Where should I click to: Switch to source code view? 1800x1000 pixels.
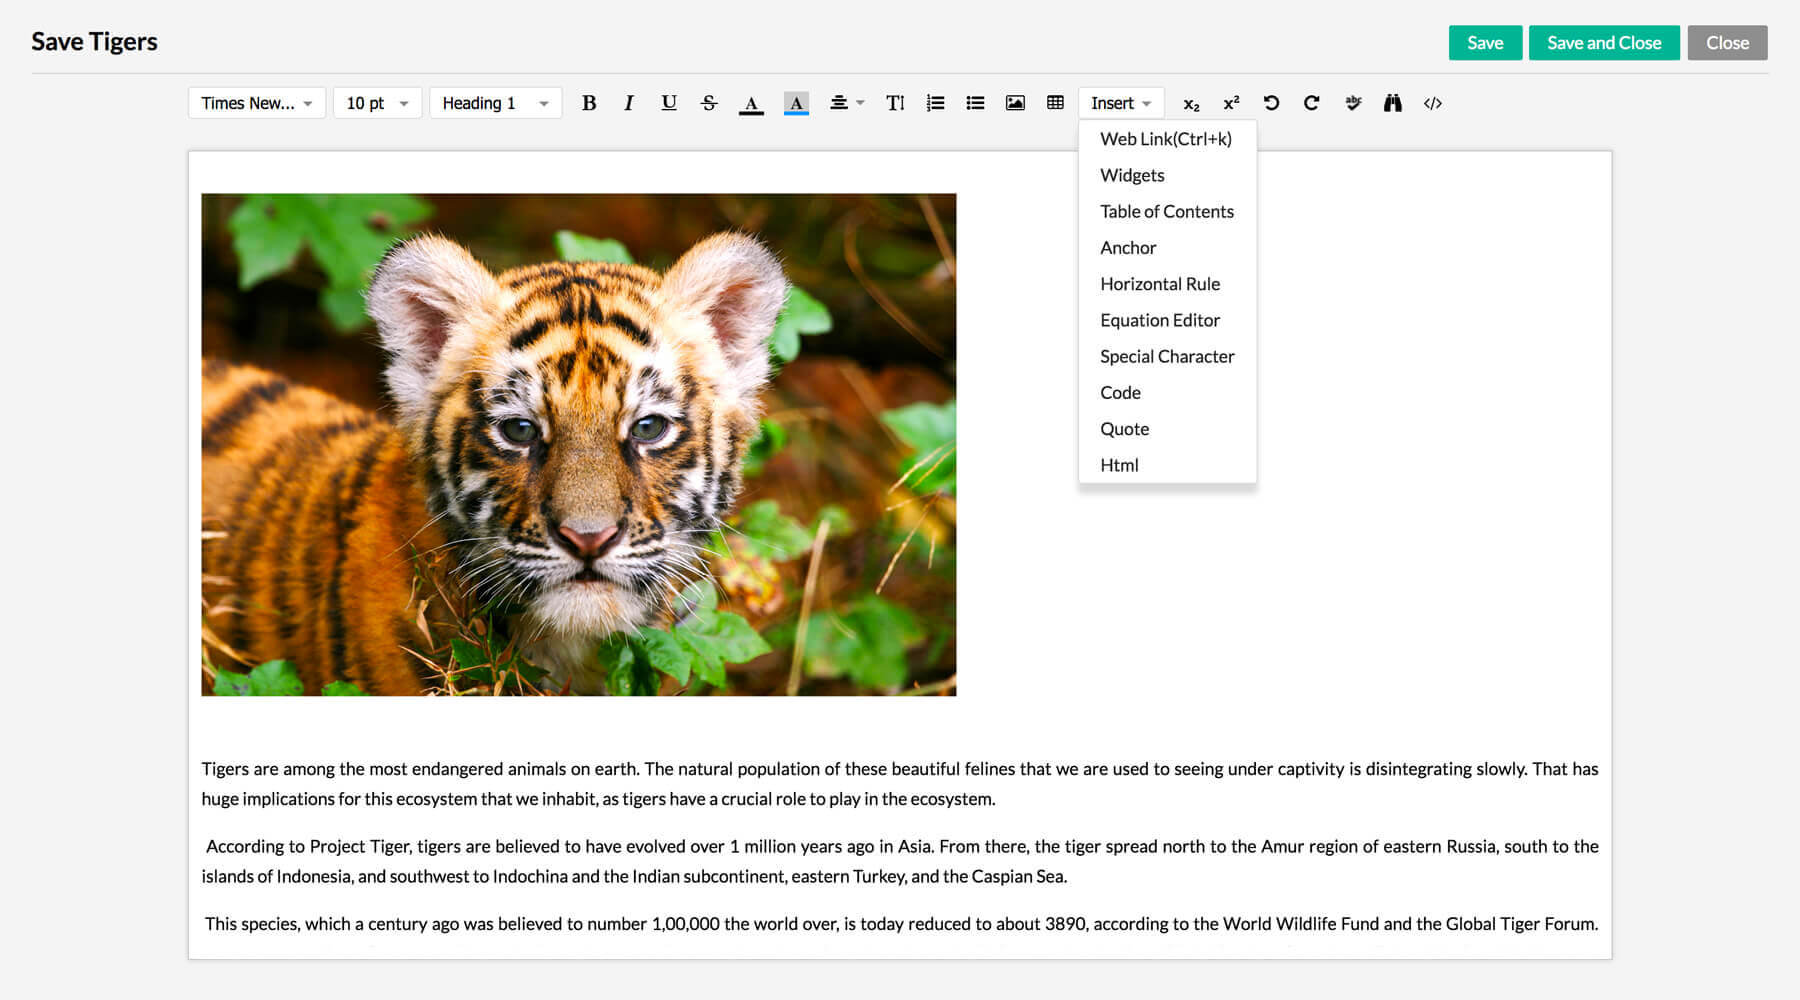[1432, 103]
